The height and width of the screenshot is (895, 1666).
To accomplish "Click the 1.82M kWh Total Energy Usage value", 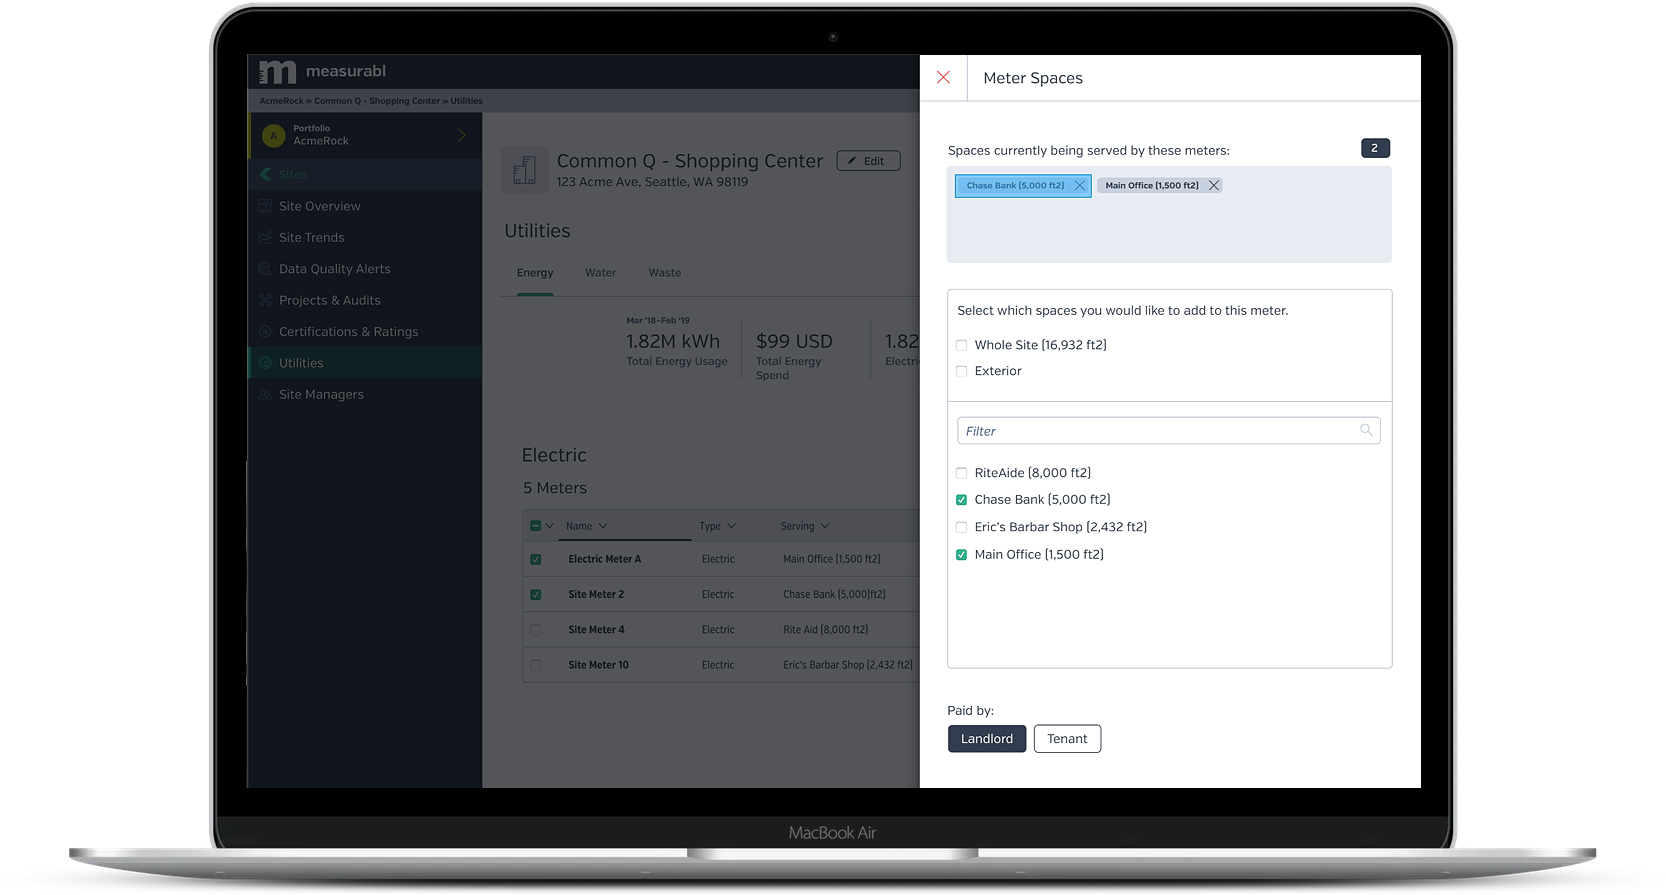I will coord(673,341).
